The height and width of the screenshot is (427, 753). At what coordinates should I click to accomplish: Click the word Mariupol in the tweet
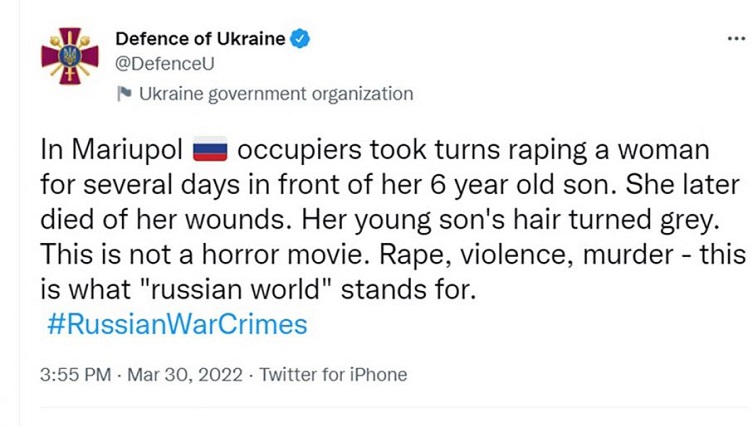tap(127, 149)
